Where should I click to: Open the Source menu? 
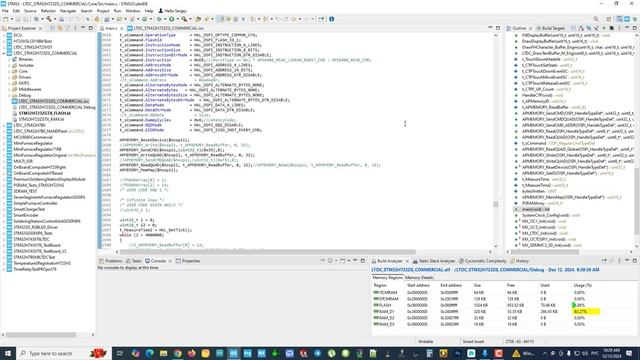(x=30, y=11)
